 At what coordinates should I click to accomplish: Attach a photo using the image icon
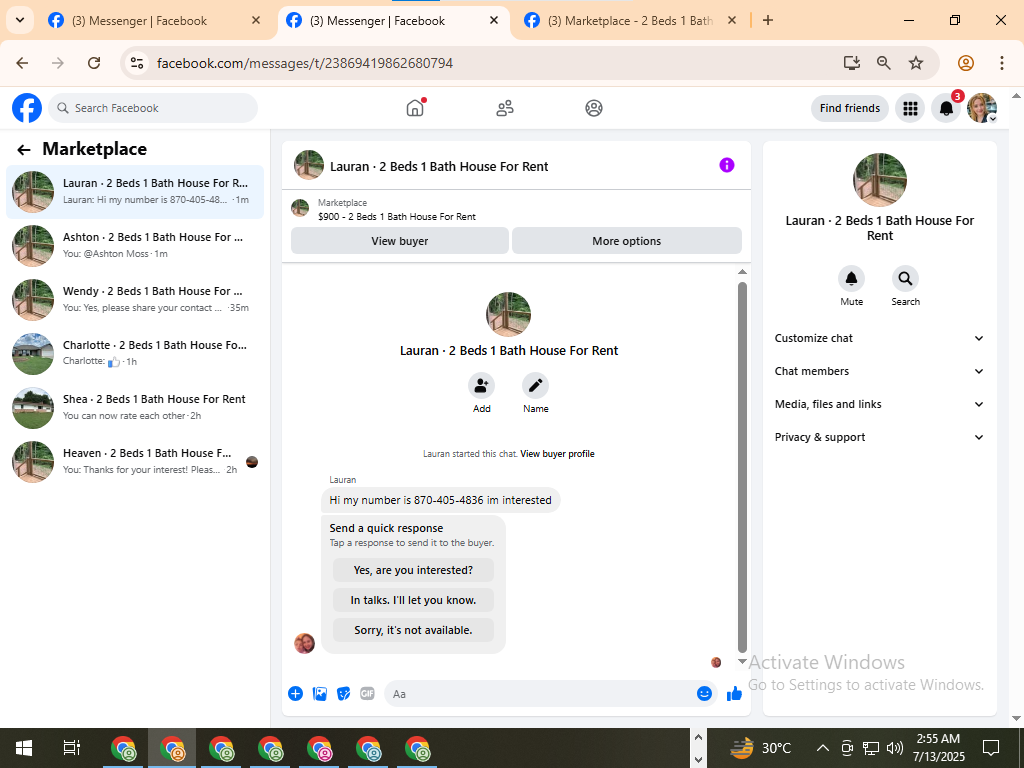[319, 694]
